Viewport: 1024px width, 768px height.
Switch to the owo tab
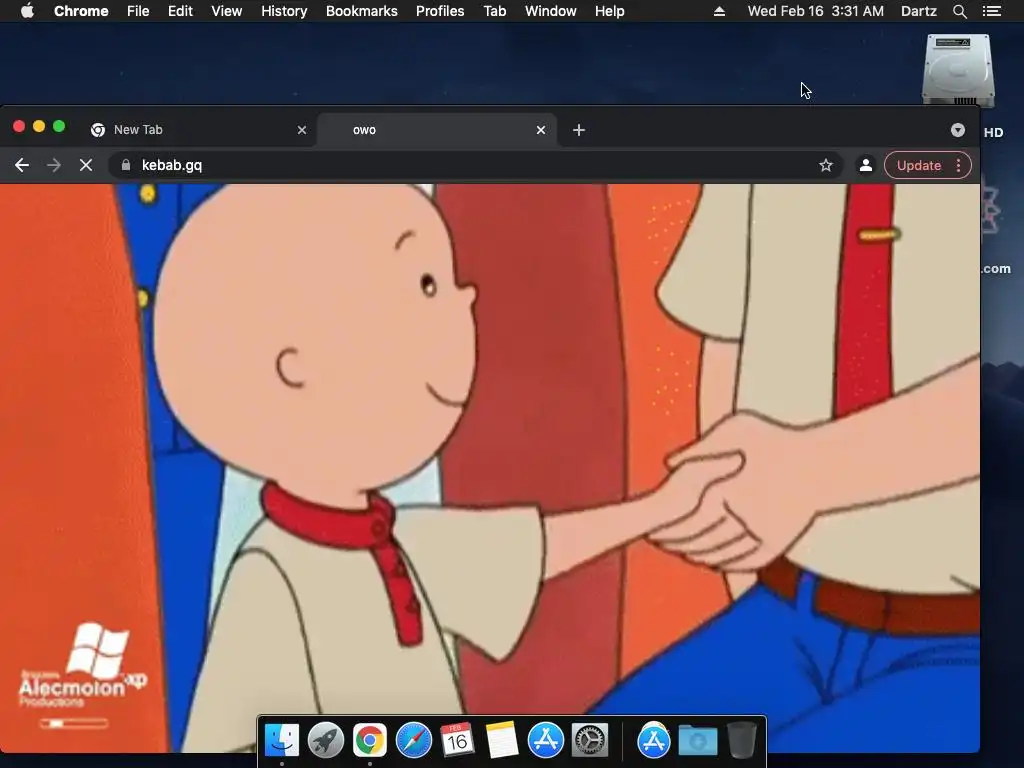tap(436, 130)
